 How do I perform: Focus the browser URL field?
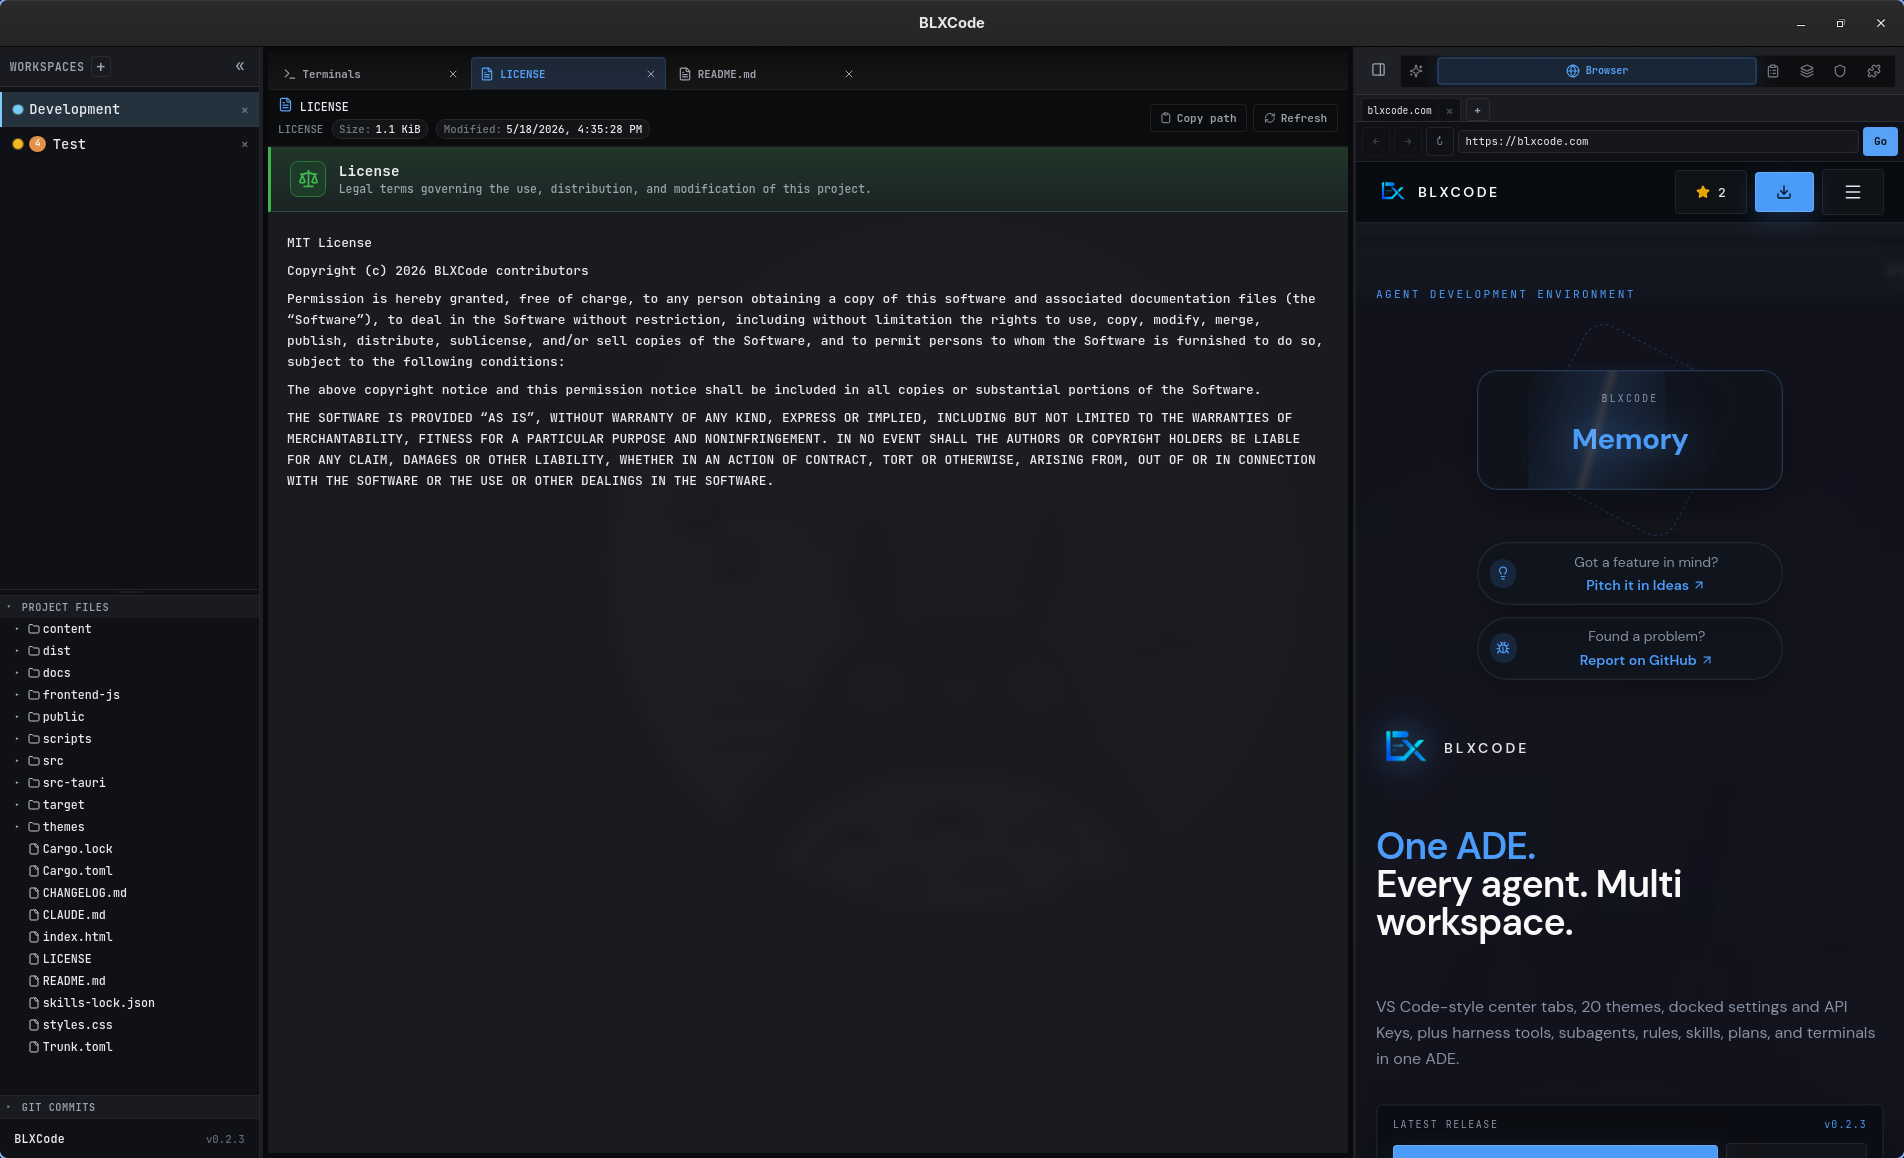click(x=1657, y=142)
